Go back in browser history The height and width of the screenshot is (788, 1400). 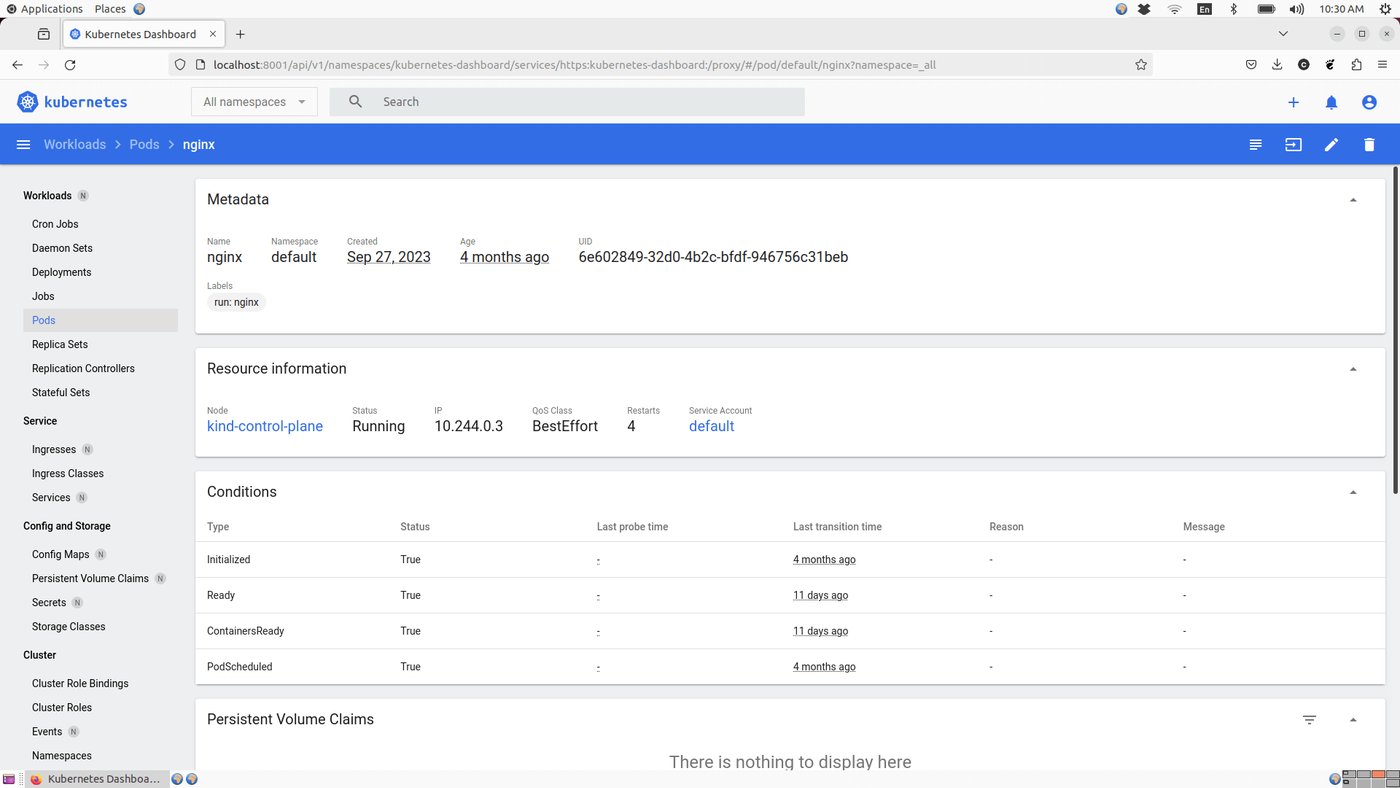(17, 65)
